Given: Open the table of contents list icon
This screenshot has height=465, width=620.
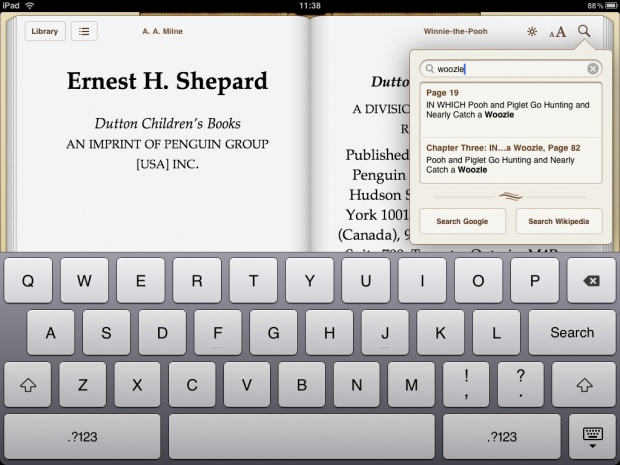Looking at the screenshot, I should click(x=84, y=31).
